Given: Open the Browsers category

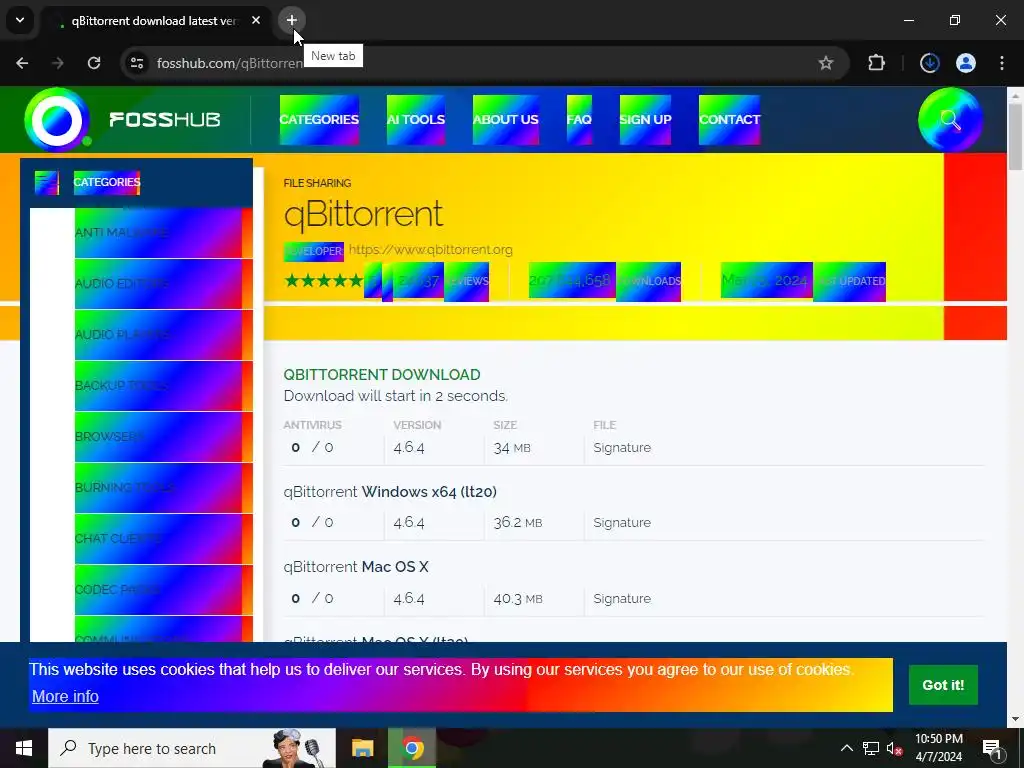Looking at the screenshot, I should 163,437.
